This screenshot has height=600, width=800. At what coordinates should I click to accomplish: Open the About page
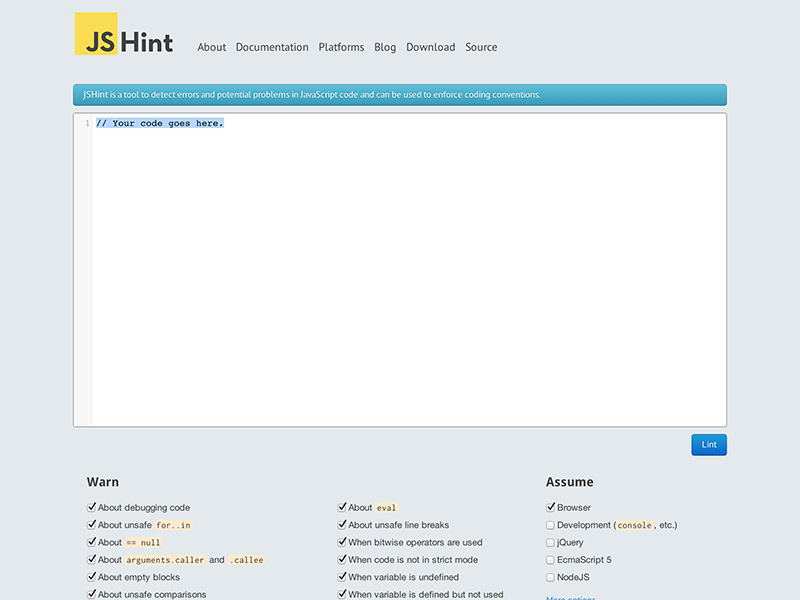211,47
